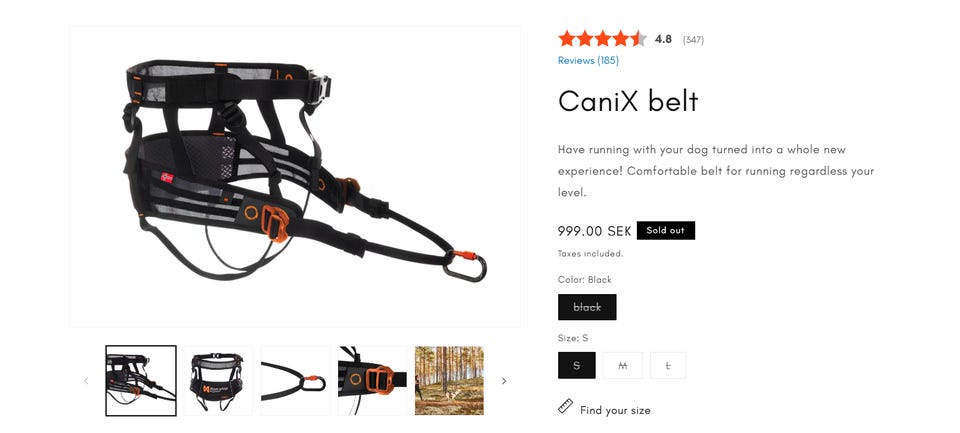Show next thumbnails with right arrow

point(504,381)
